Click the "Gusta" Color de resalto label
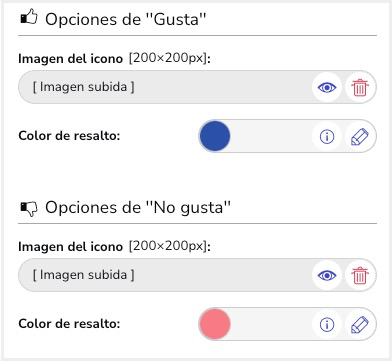 [x=69, y=136]
